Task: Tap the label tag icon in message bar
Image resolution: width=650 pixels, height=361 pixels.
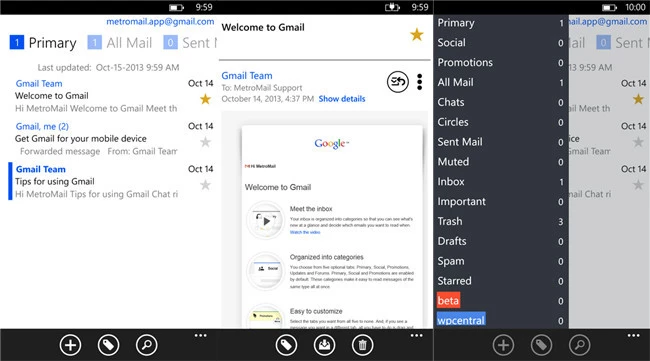Action: (x=286, y=345)
